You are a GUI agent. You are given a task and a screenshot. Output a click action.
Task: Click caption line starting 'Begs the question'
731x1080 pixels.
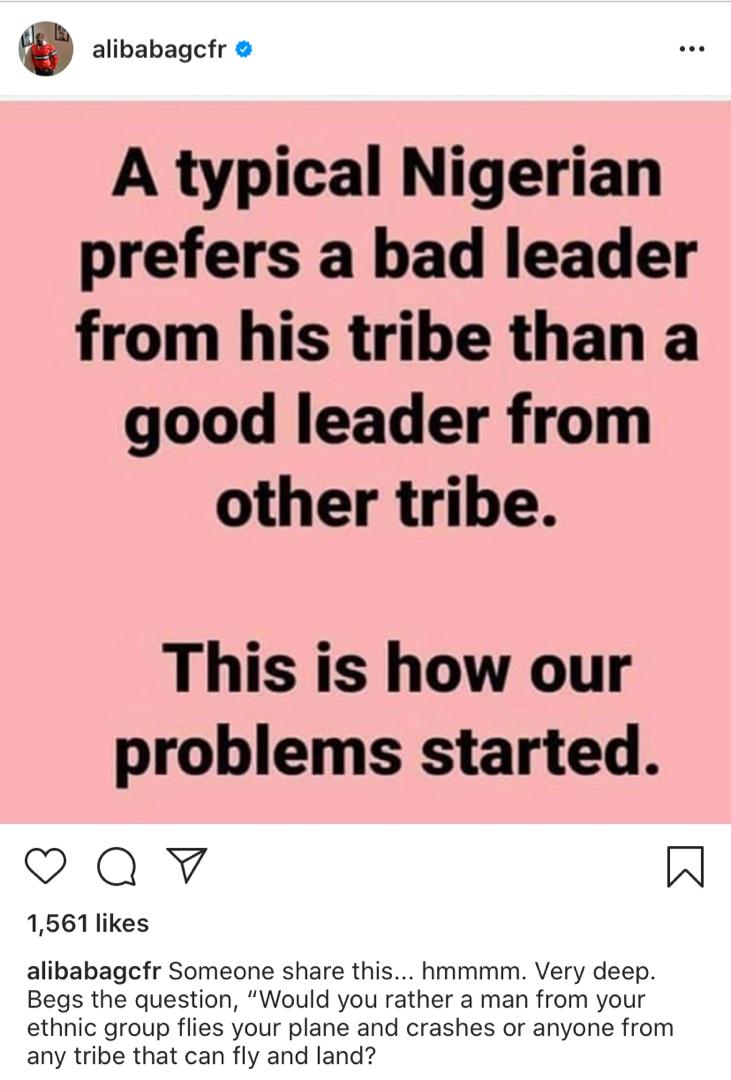tap(336, 1000)
